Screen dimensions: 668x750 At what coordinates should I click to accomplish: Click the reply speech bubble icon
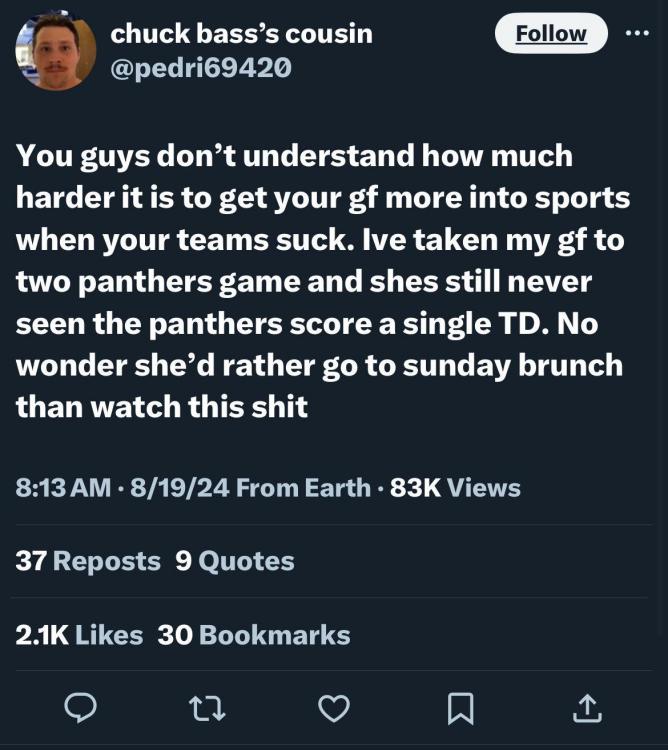coord(78,709)
